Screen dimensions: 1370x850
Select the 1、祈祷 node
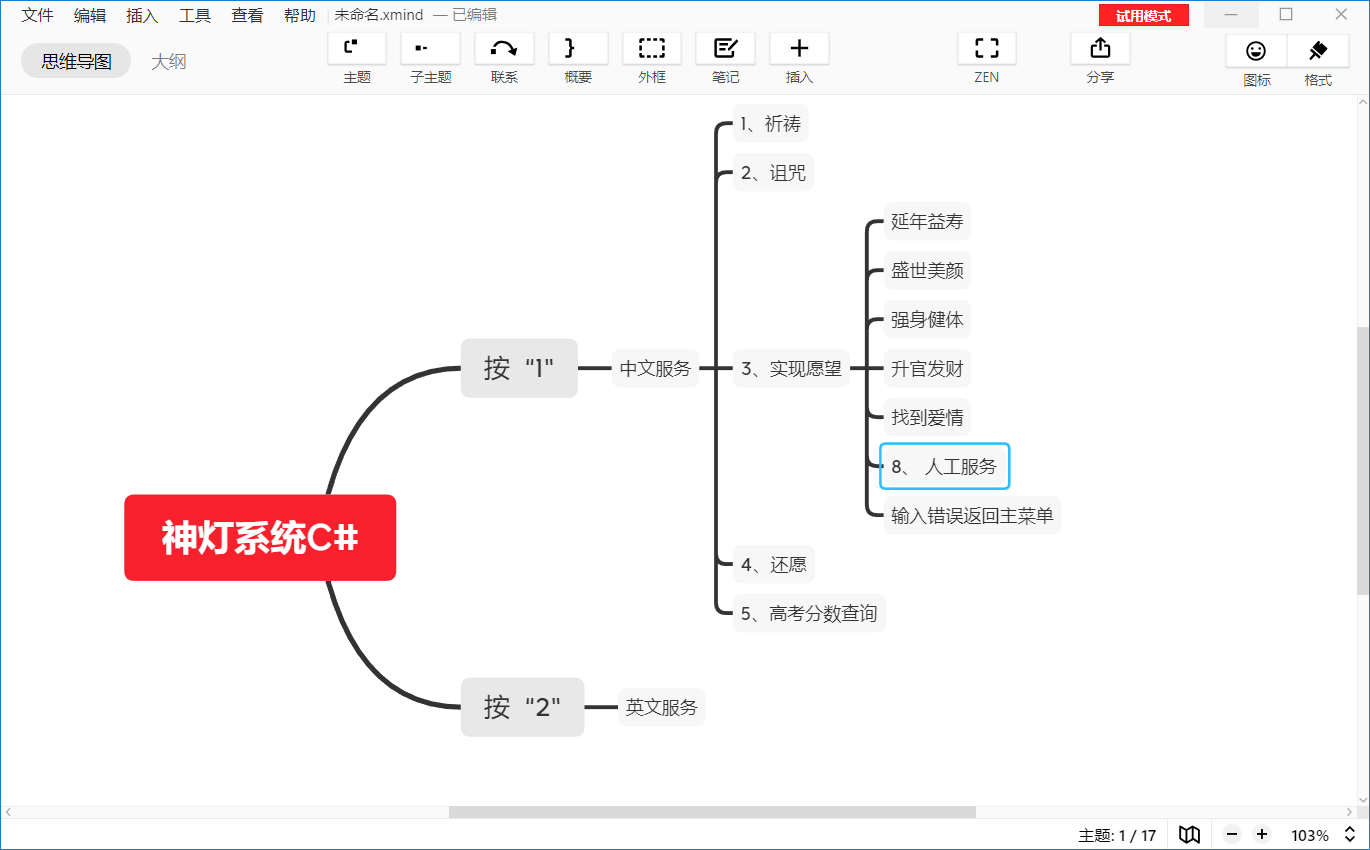(x=770, y=124)
